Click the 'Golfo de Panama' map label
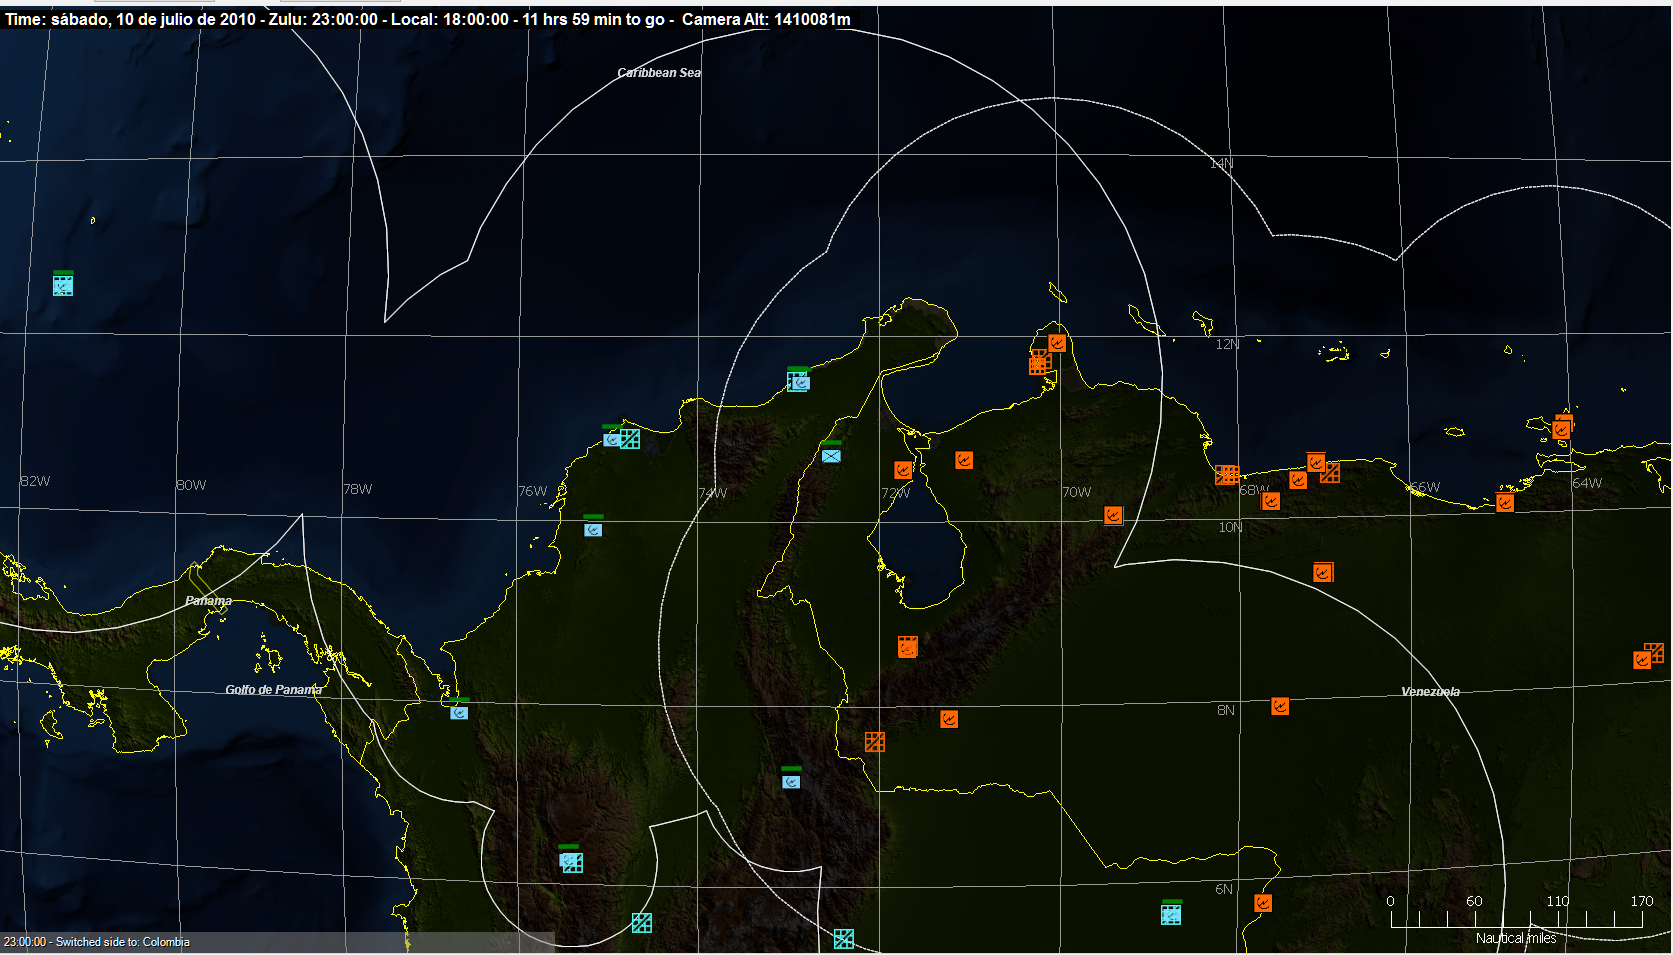 coord(274,690)
